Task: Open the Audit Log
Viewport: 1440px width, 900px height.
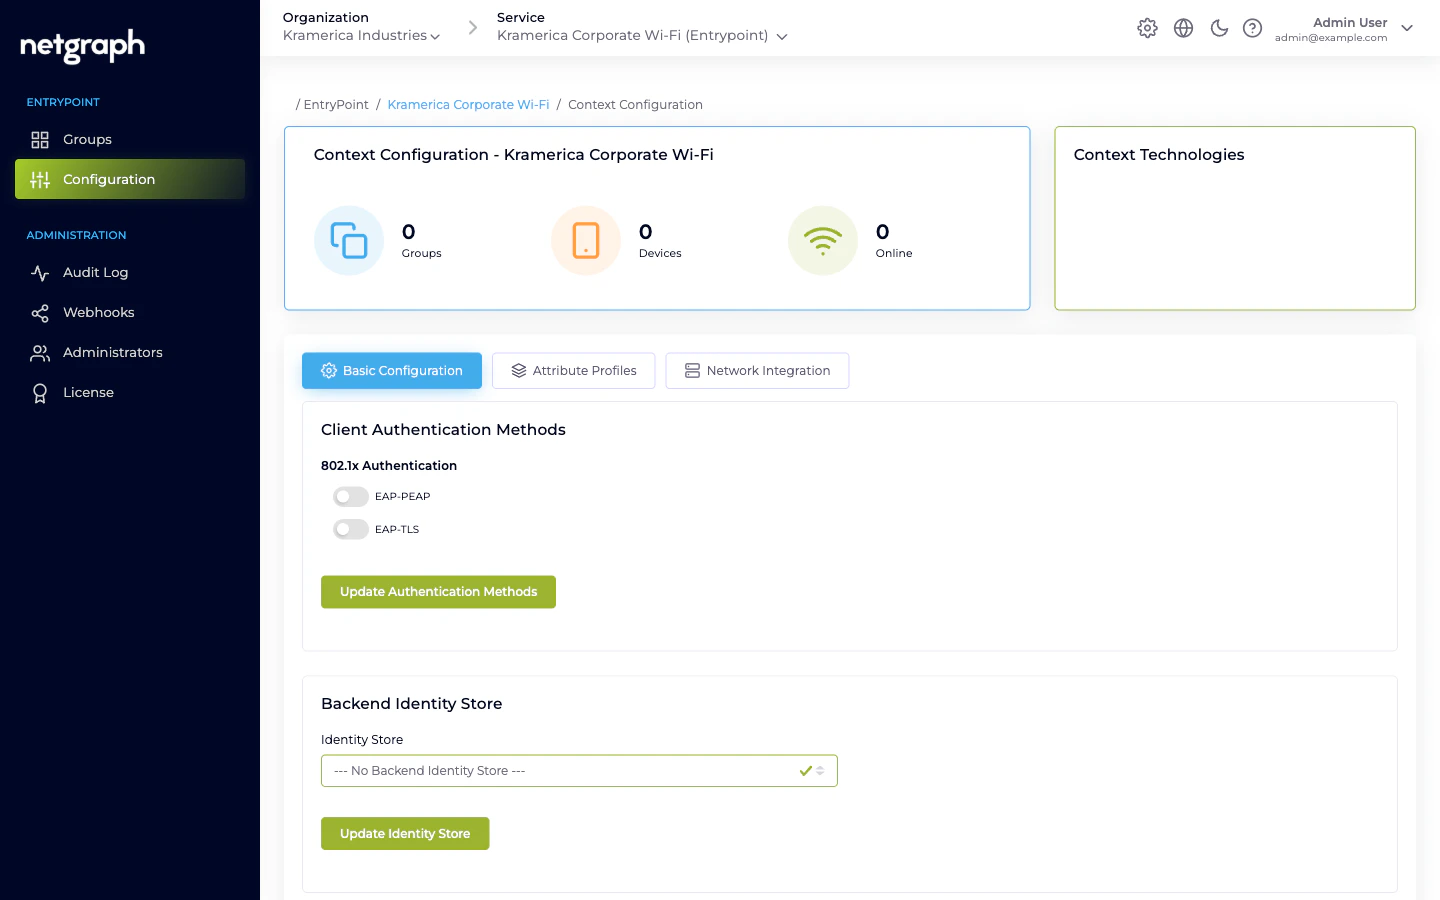Action: tap(95, 272)
